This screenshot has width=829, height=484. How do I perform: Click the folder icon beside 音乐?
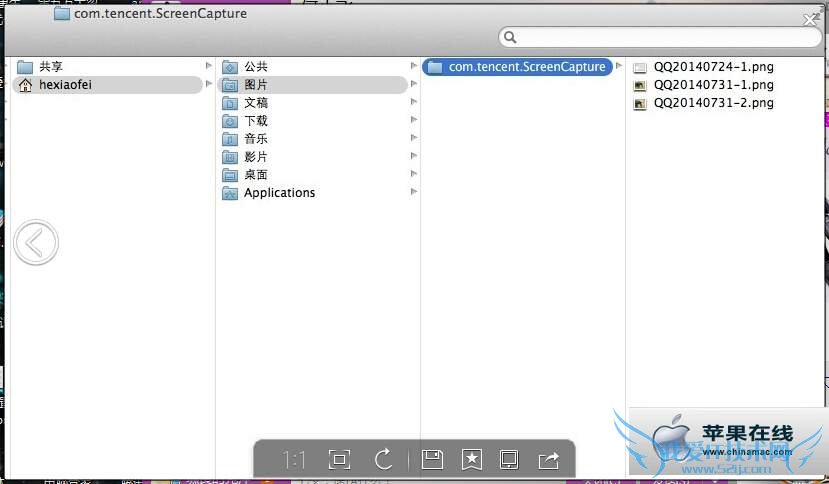pos(230,139)
